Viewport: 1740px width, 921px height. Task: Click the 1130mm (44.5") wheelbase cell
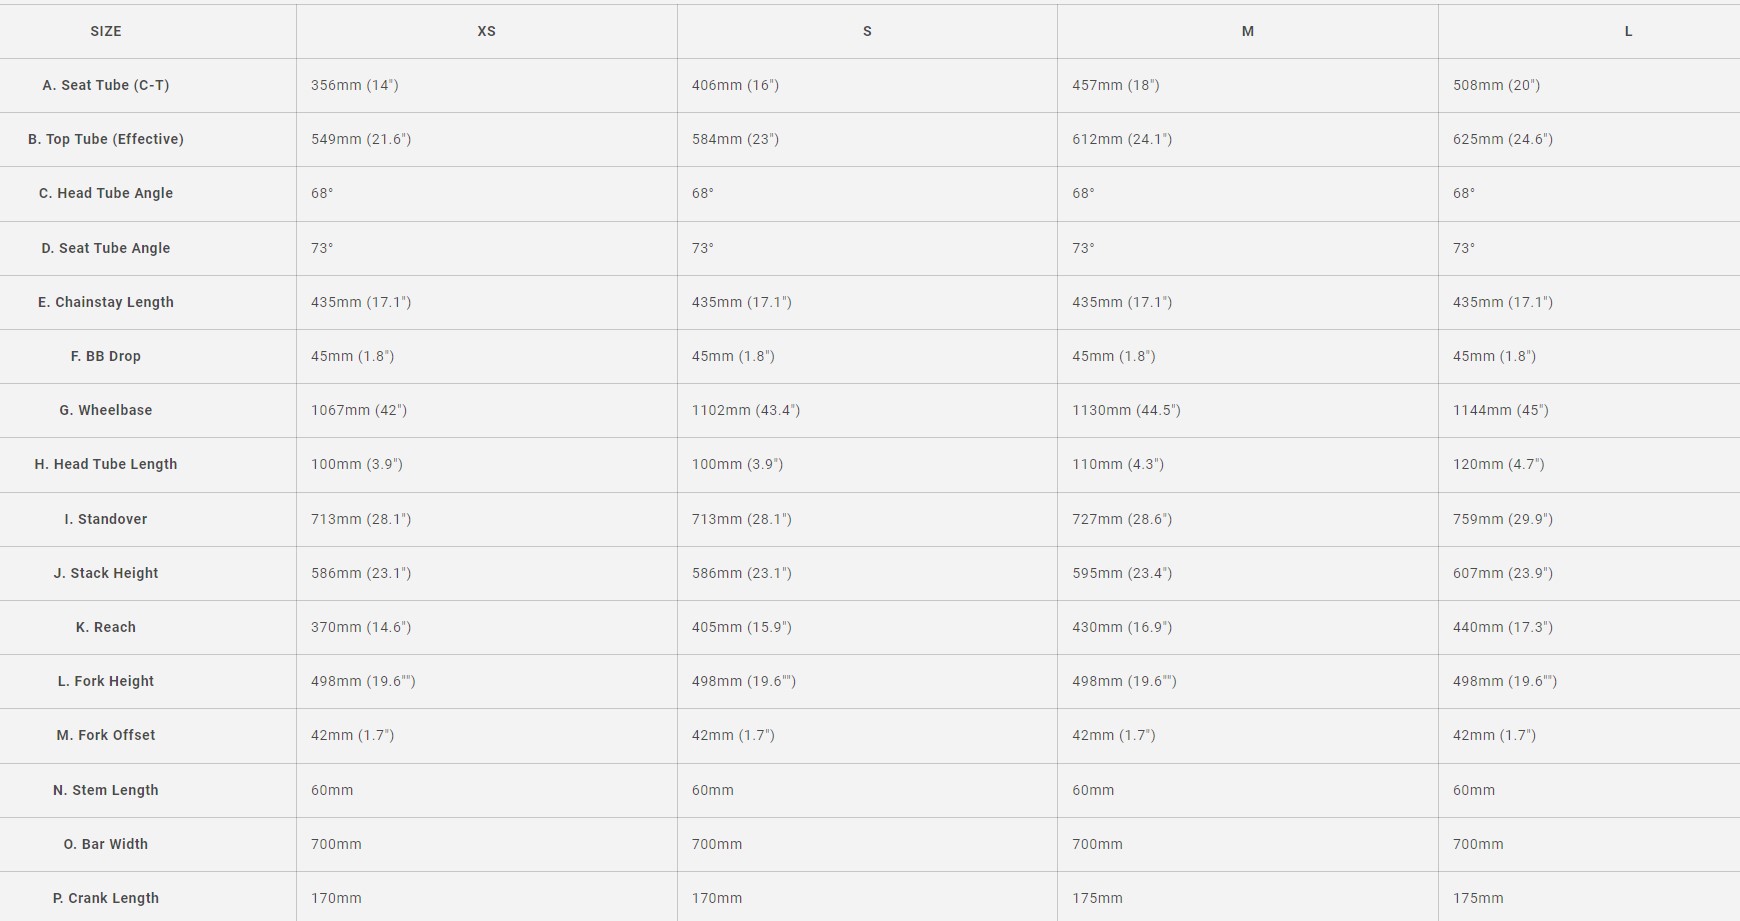1126,410
